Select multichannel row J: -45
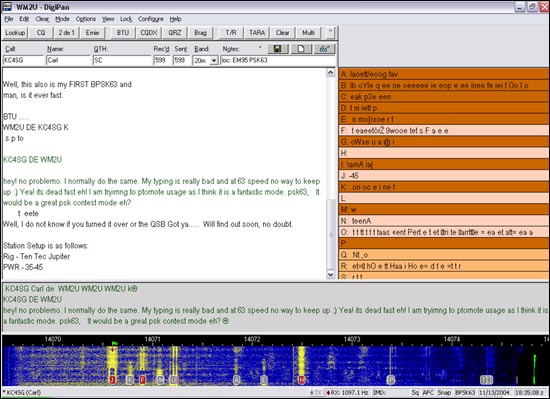The image size is (550, 399). (x=444, y=176)
